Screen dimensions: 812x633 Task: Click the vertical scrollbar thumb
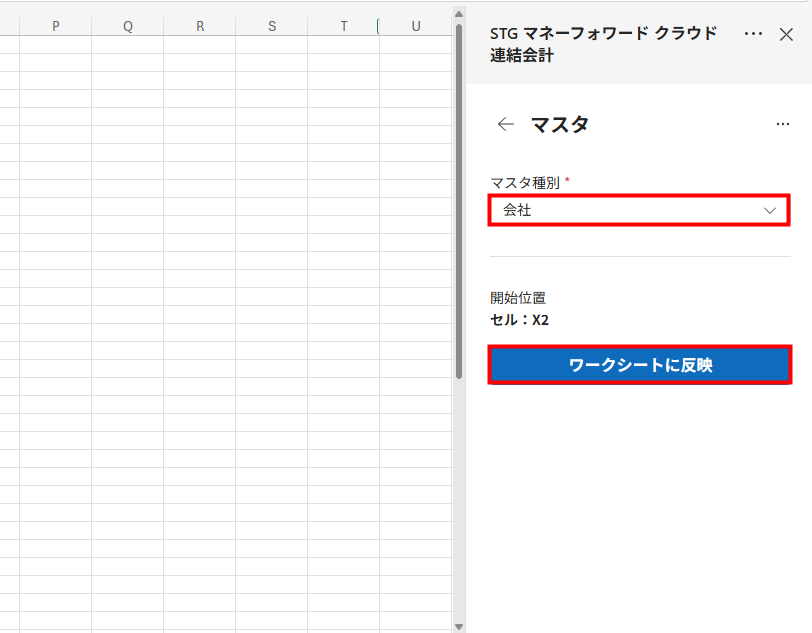(x=459, y=200)
